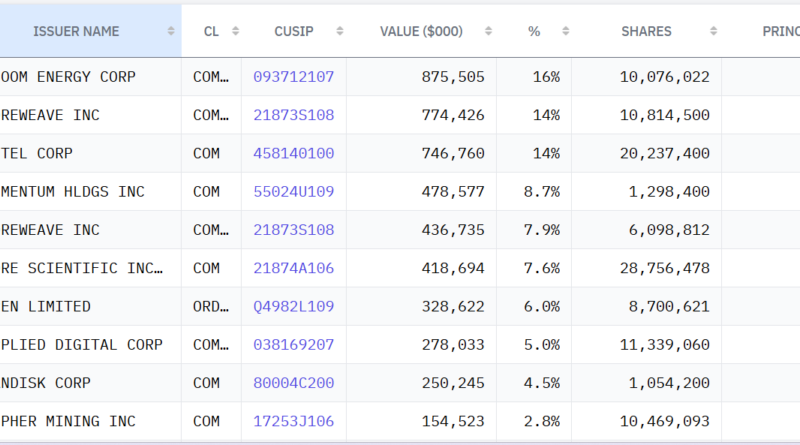Click the sort icon in Issuer Name header
Viewport: 800px width, 445px height.
point(171,32)
